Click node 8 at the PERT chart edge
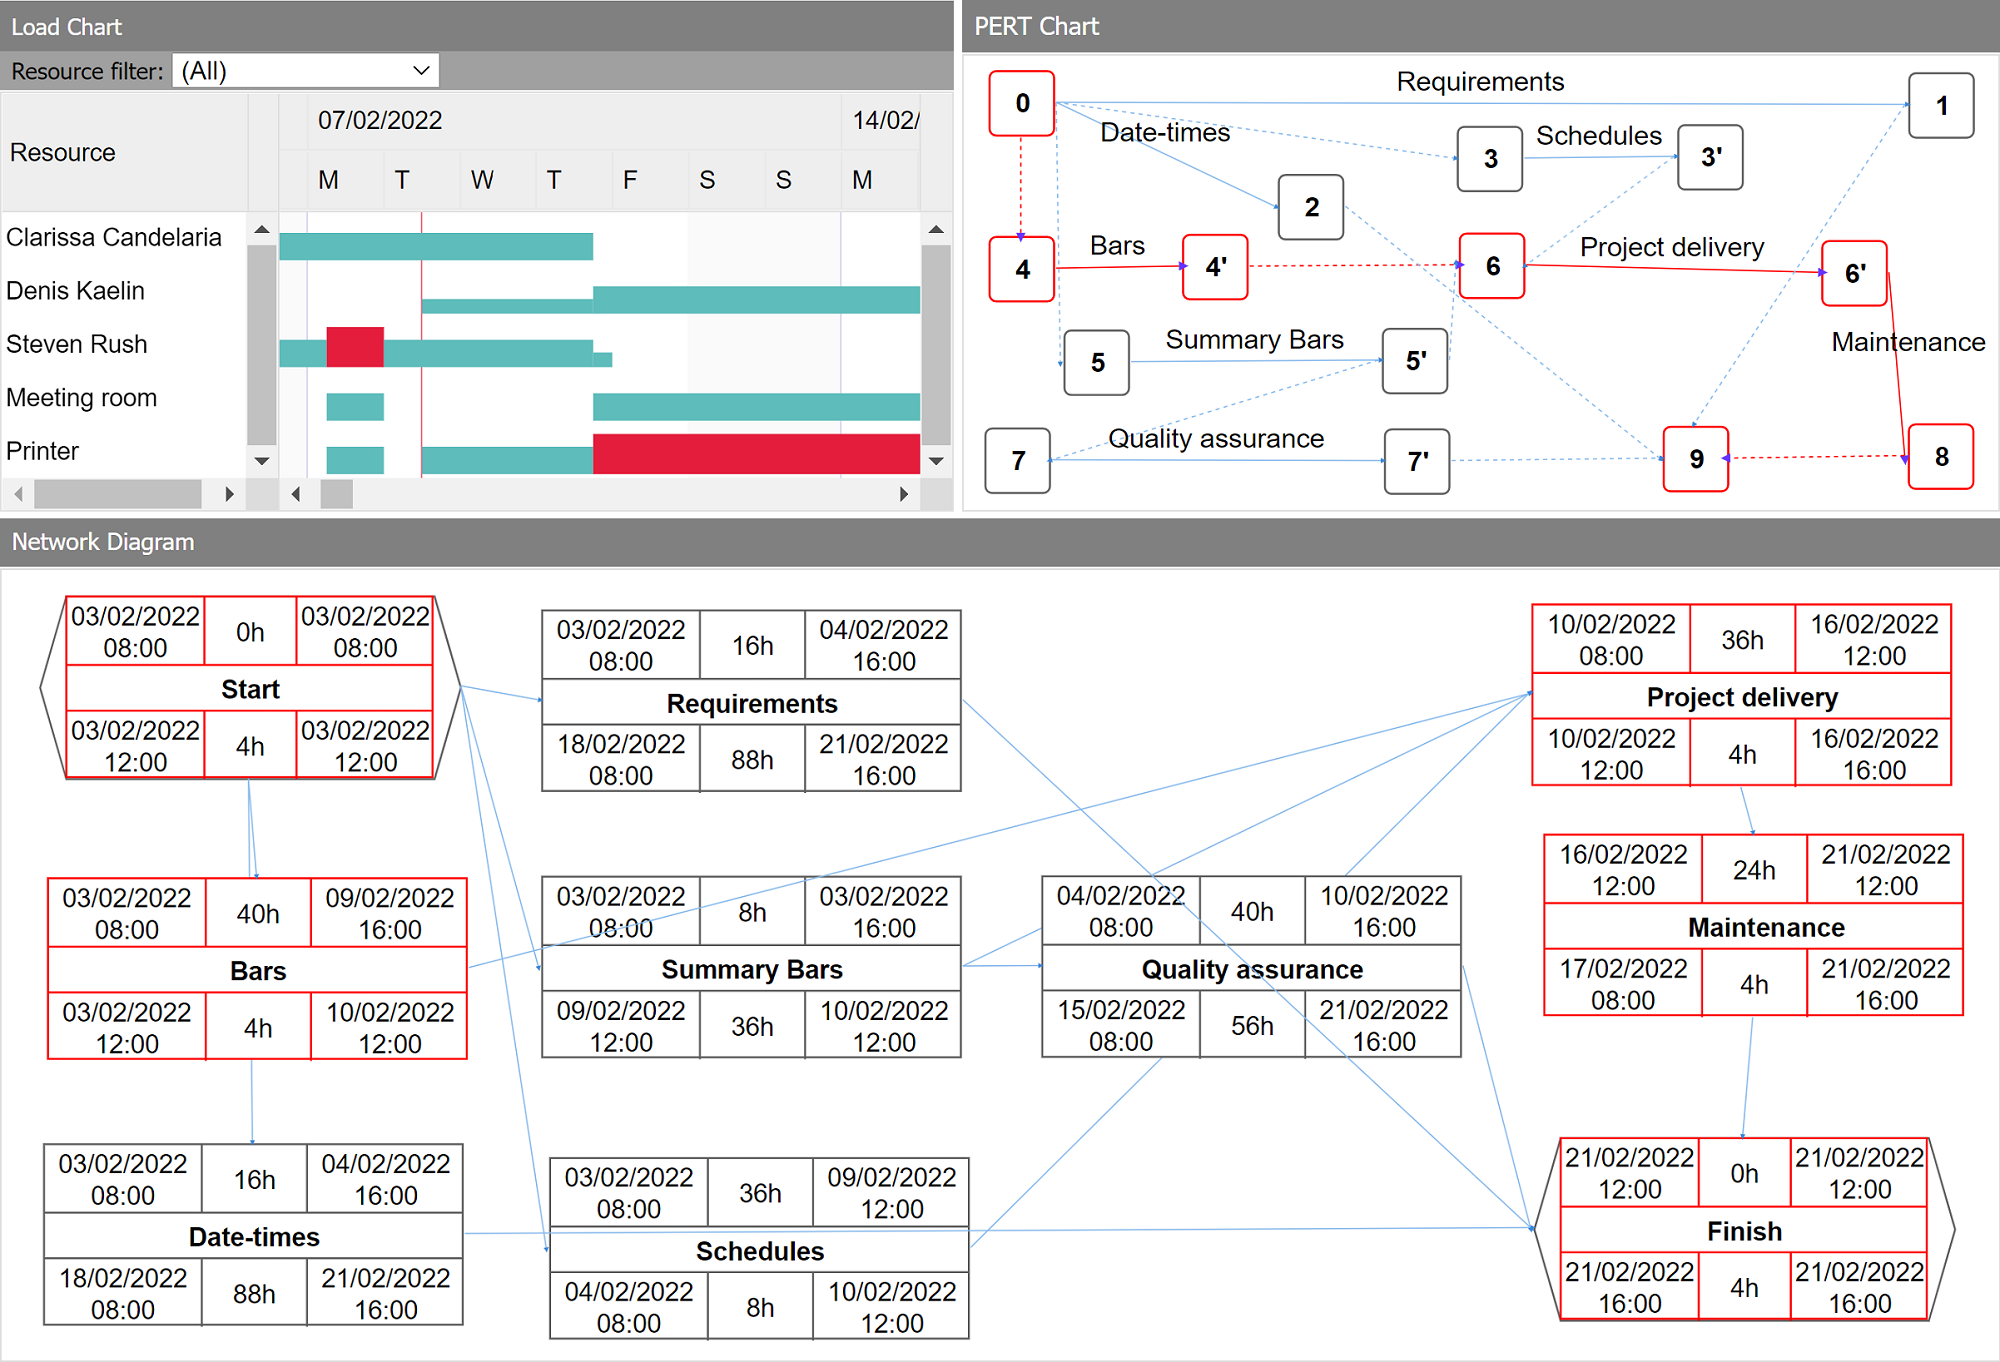Screen dimensions: 2000x1362 pos(1941,457)
